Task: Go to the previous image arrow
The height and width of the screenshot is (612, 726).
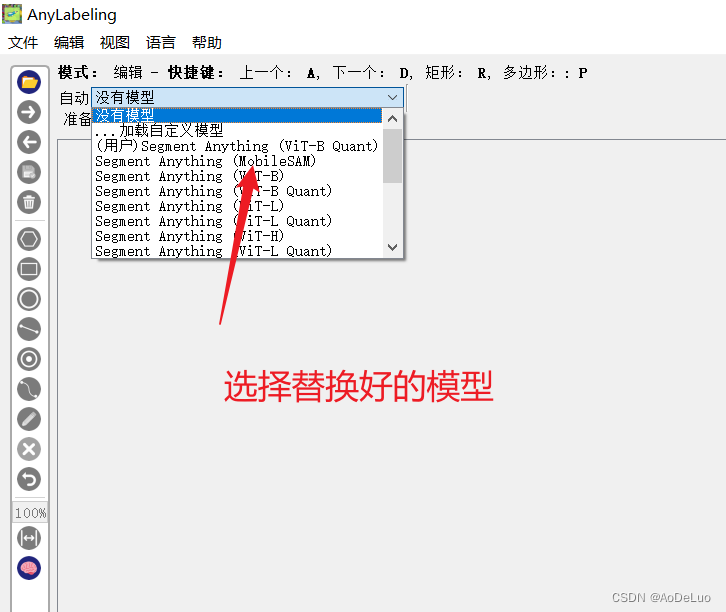Action: [x=29, y=143]
